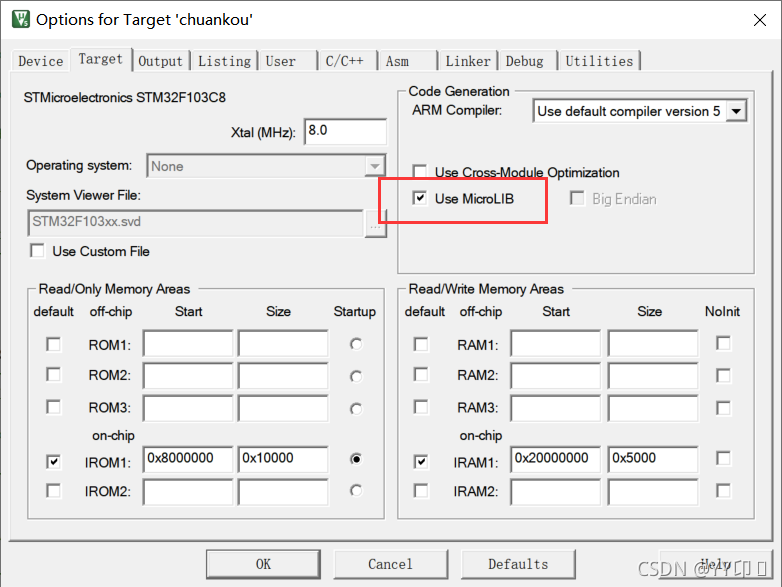782x587 pixels.
Task: Click the IROM1 Size field
Action: pos(283,459)
